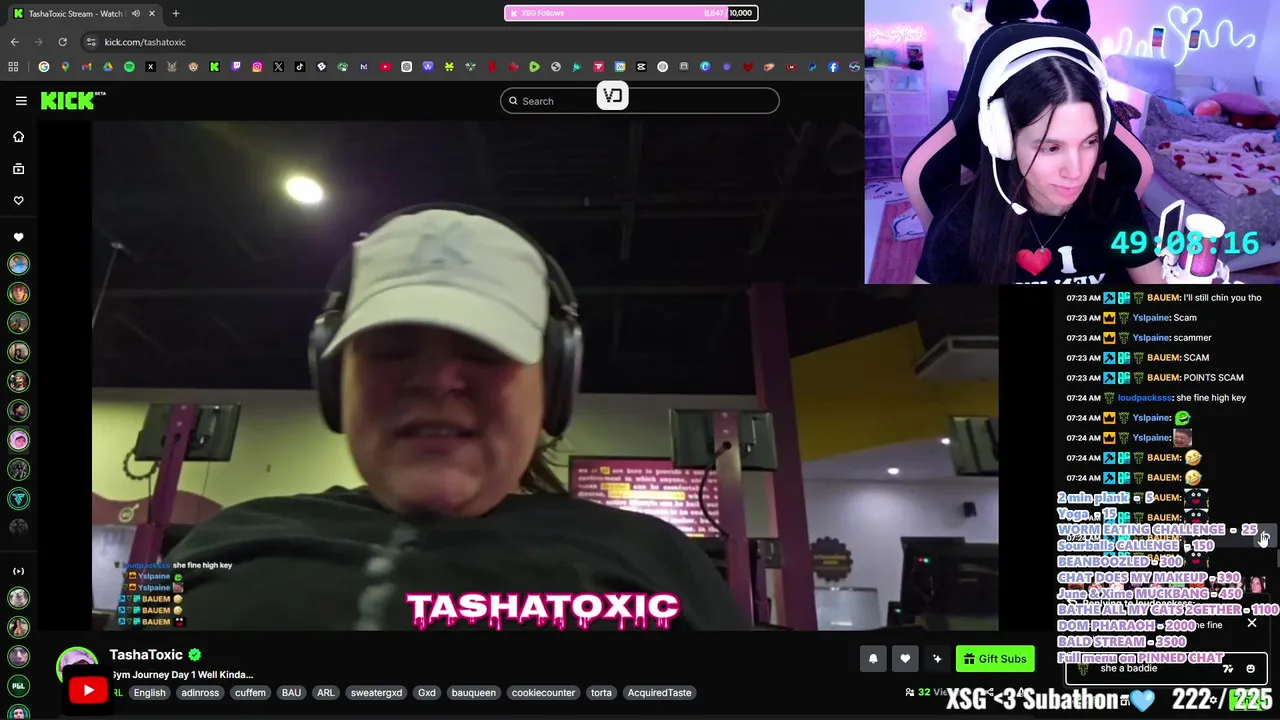This screenshot has width=1280, height=720.
Task: Open the Instagram bookmark
Action: [x=257, y=67]
